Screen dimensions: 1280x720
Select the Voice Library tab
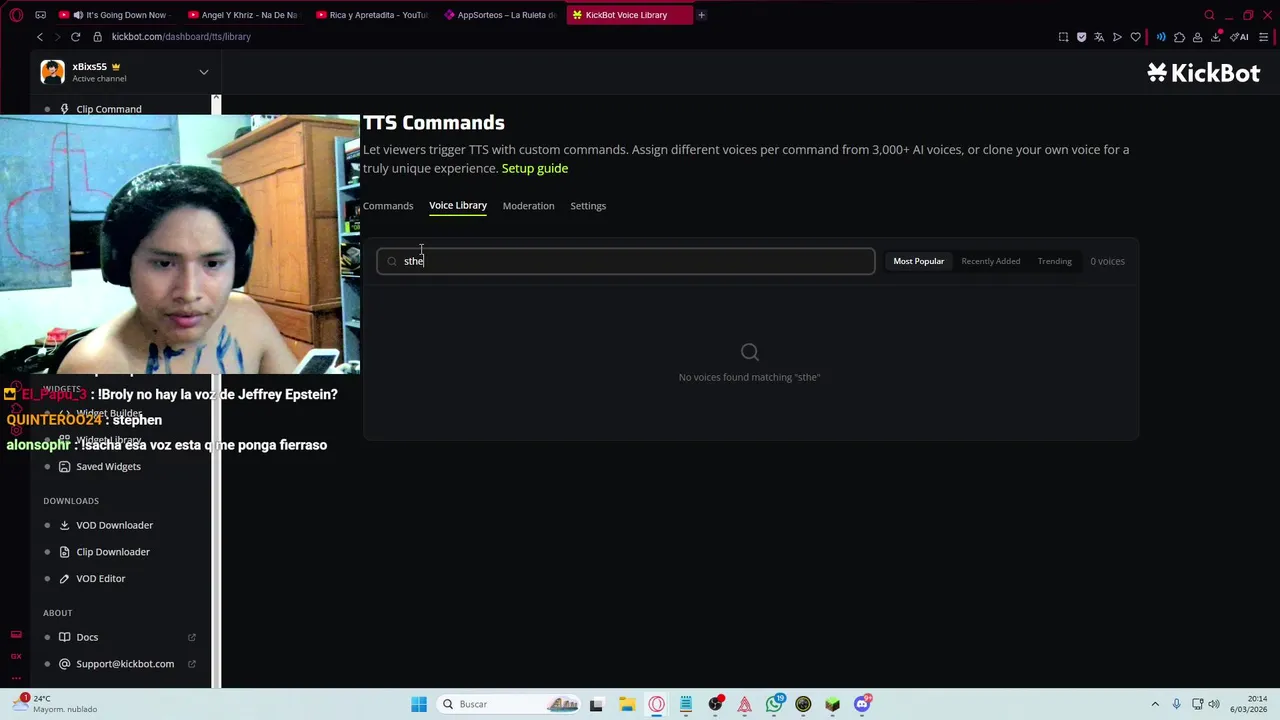(458, 206)
